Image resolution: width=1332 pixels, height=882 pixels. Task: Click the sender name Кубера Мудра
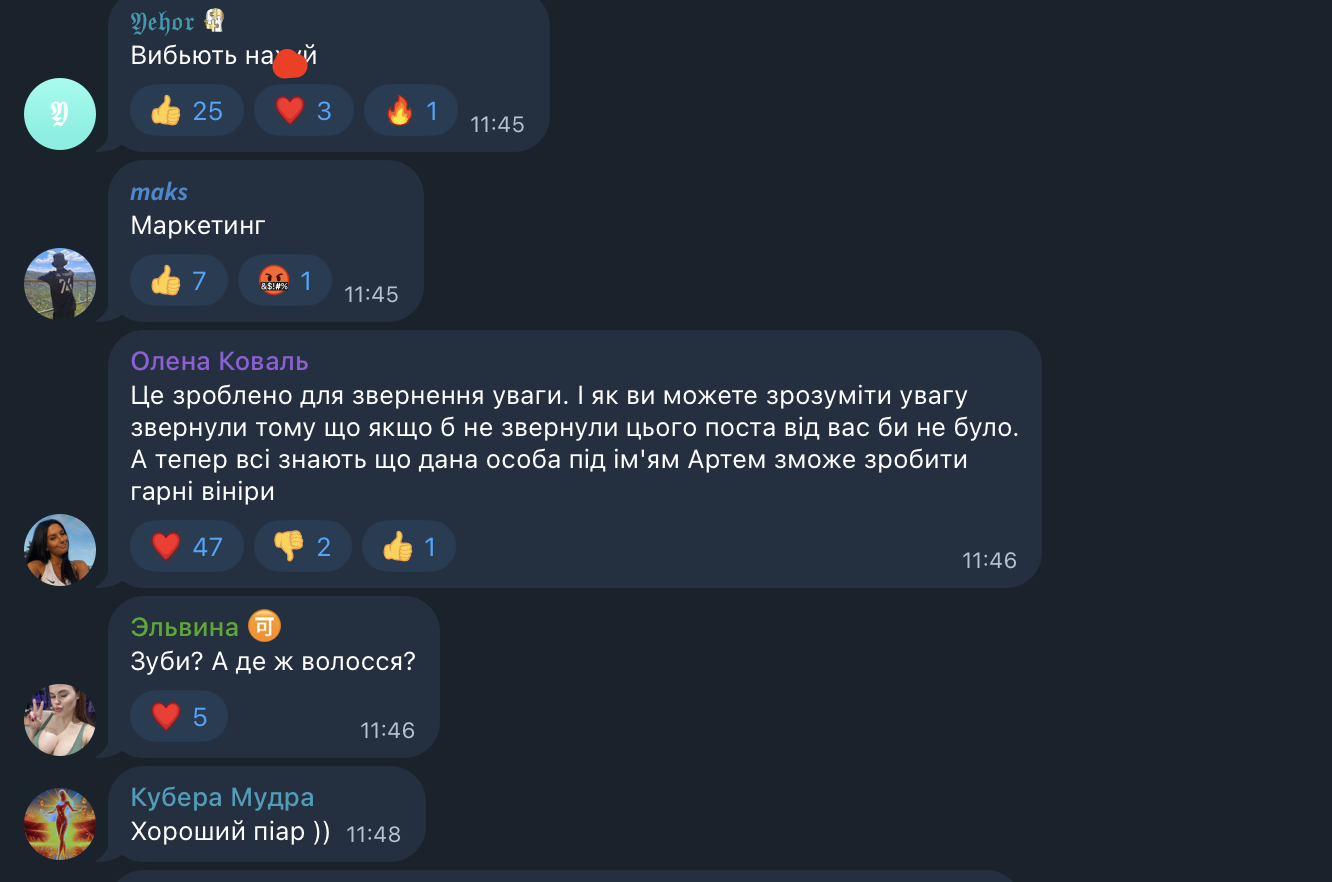point(222,797)
